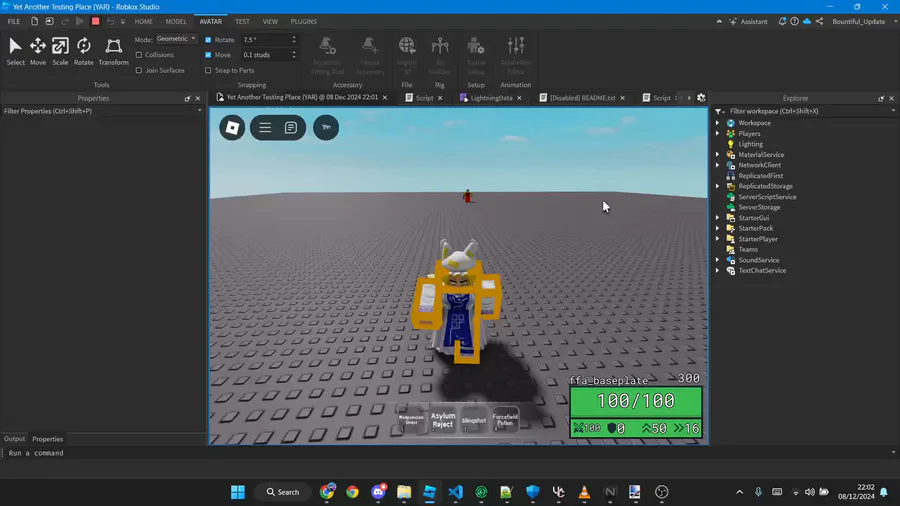Open Visual Studio Code from taskbar
Image resolution: width=900 pixels, height=506 pixels.
click(x=456, y=492)
